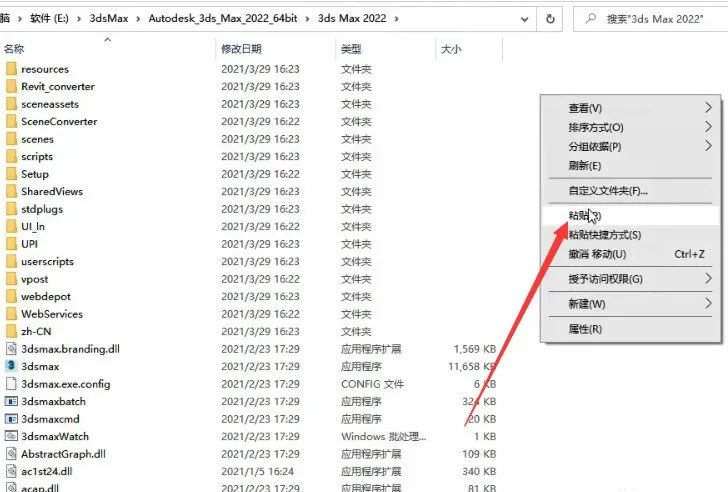Image resolution: width=728 pixels, height=492 pixels.
Task: Open the 排序方式(O) submenu
Action: (630, 127)
